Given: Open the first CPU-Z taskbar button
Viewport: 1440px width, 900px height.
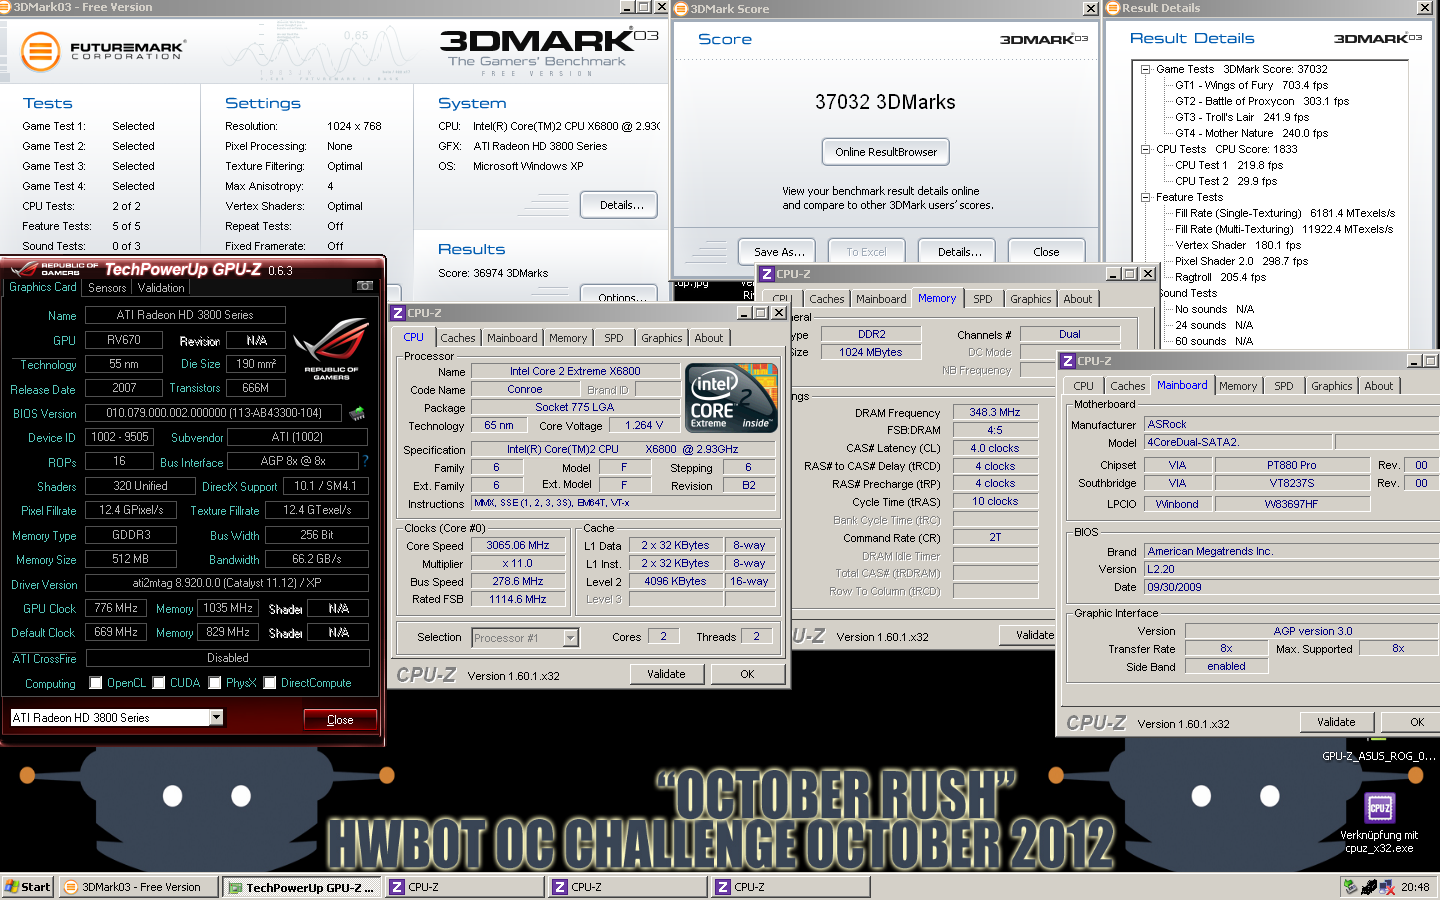Looking at the screenshot, I should point(465,887).
